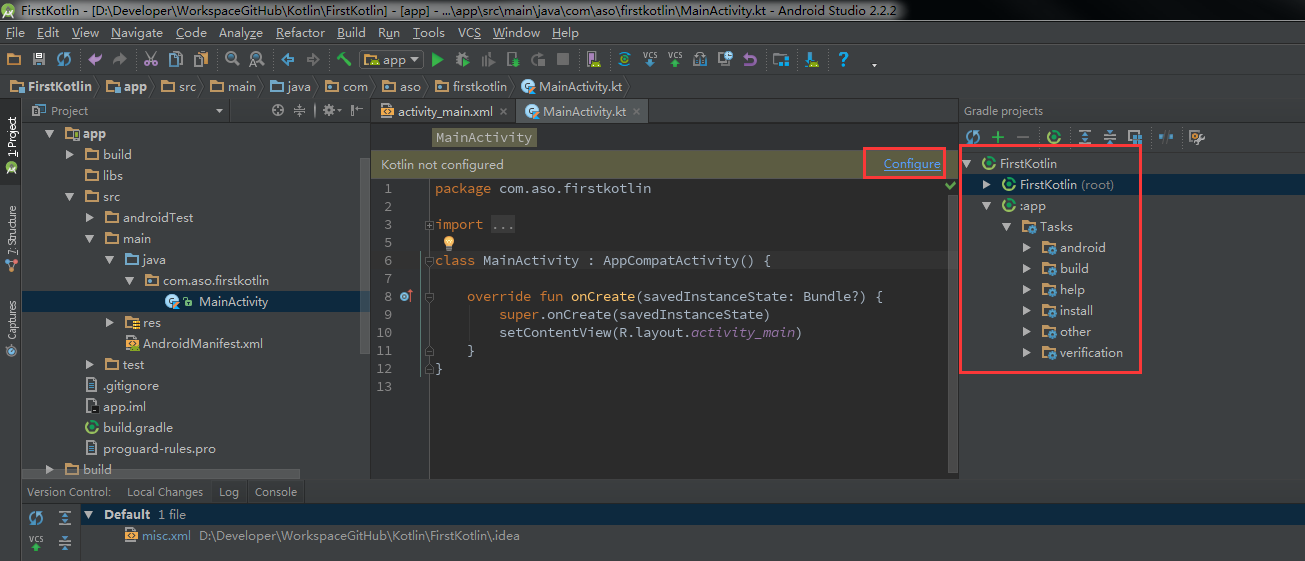The height and width of the screenshot is (561, 1305).
Task: Click Scroll from Source icon in Project panel
Action: coord(278,111)
